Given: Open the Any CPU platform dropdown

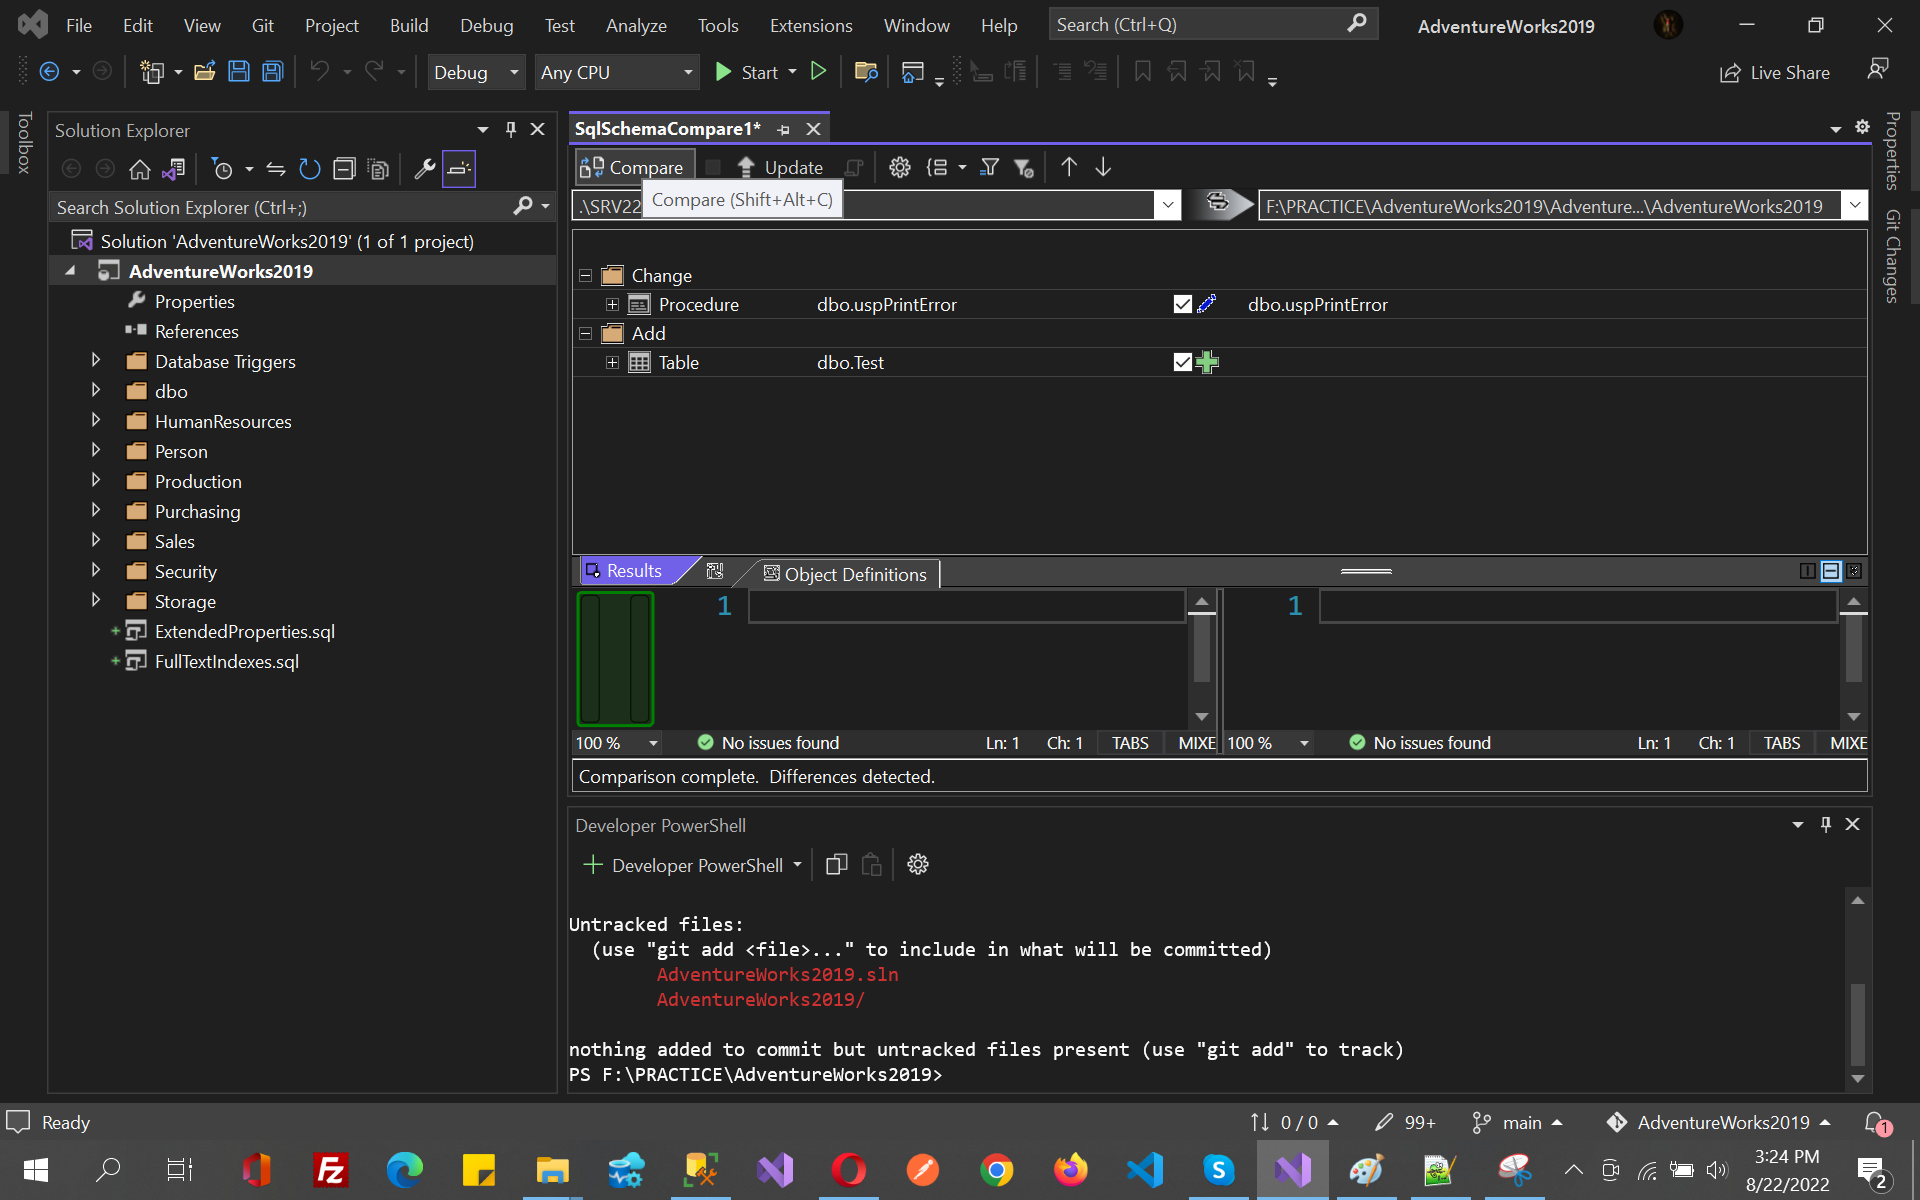Looking at the screenshot, I should click(x=686, y=72).
